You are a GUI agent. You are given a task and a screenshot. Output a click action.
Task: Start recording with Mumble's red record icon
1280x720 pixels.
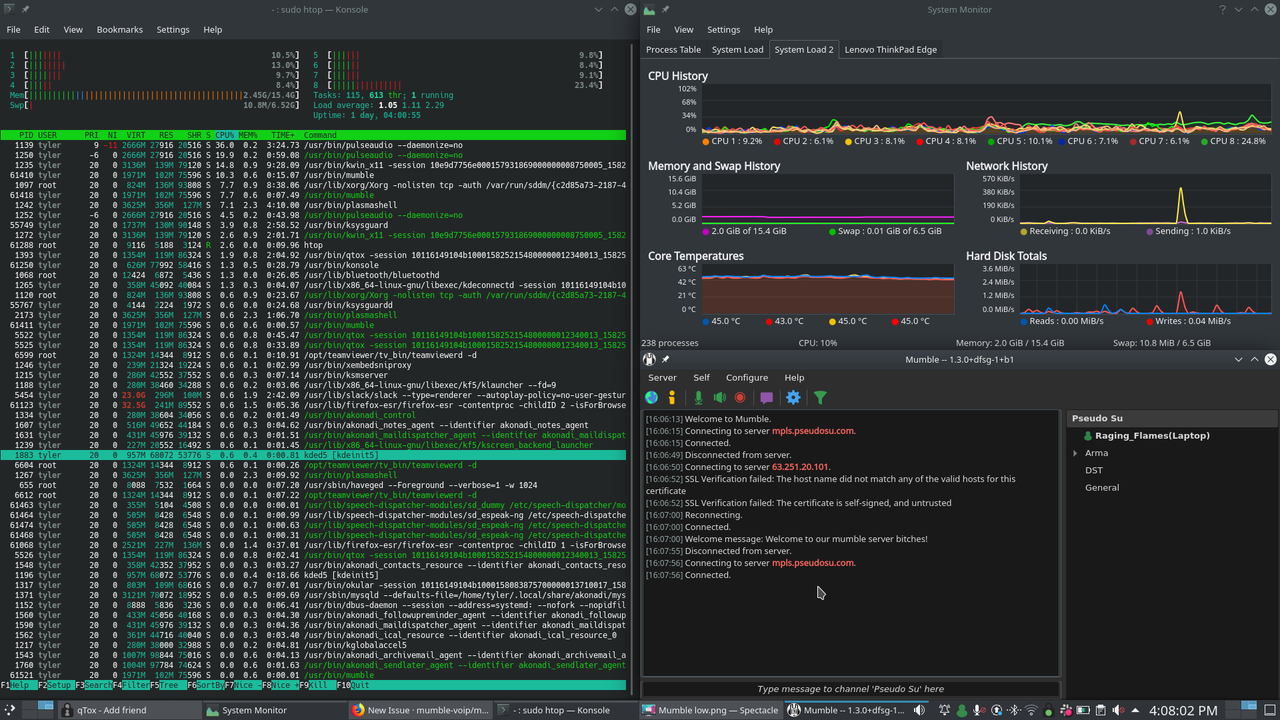click(740, 398)
